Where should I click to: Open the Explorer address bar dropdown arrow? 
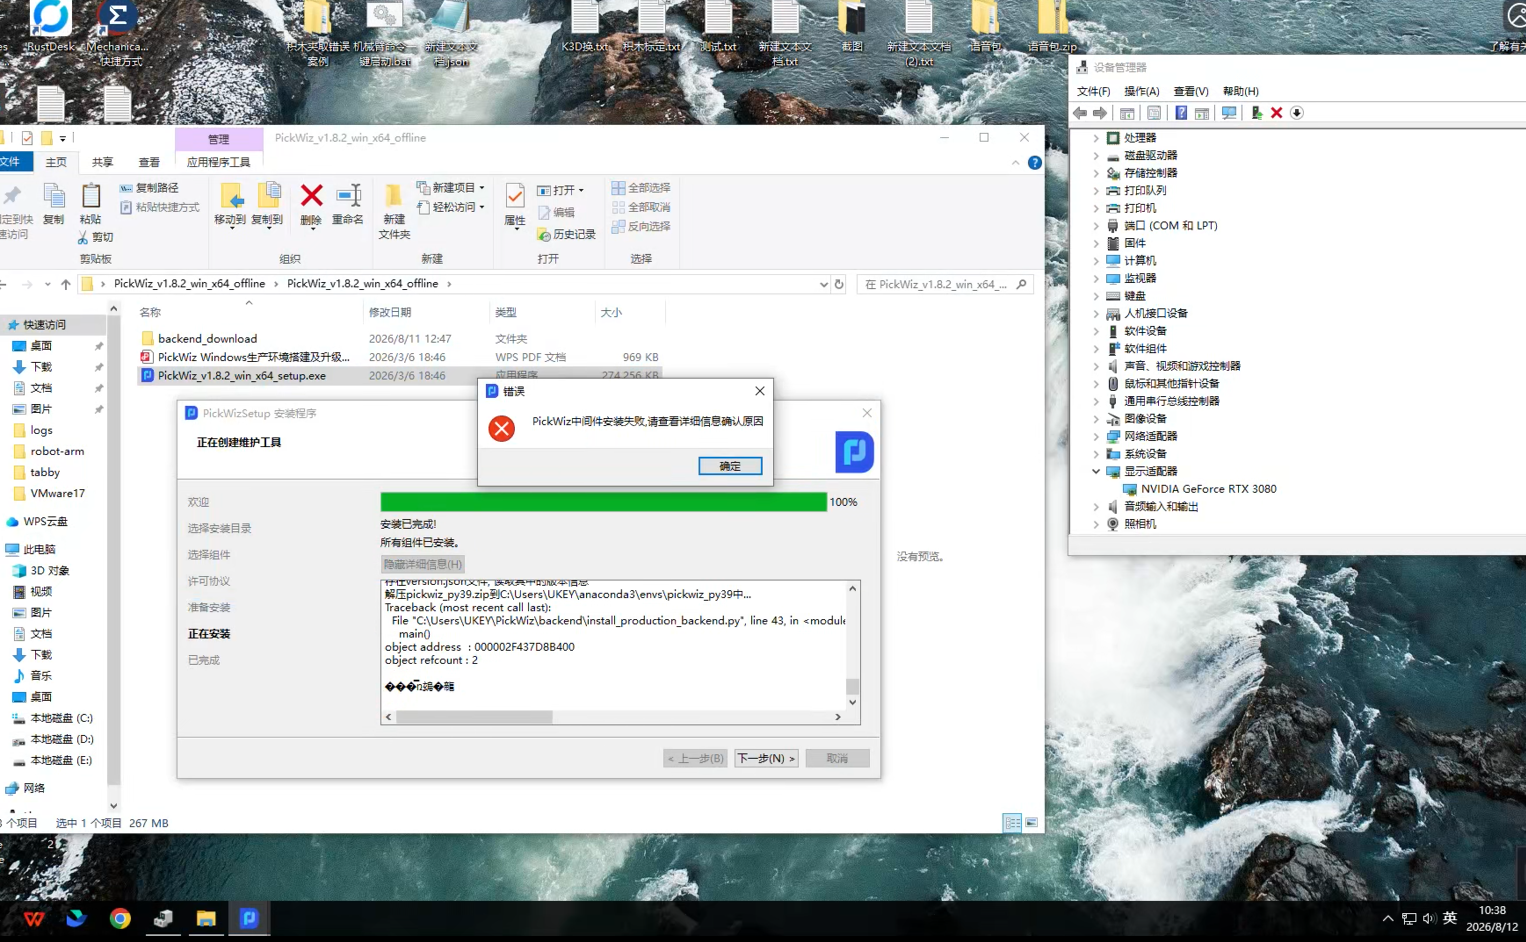tap(823, 284)
